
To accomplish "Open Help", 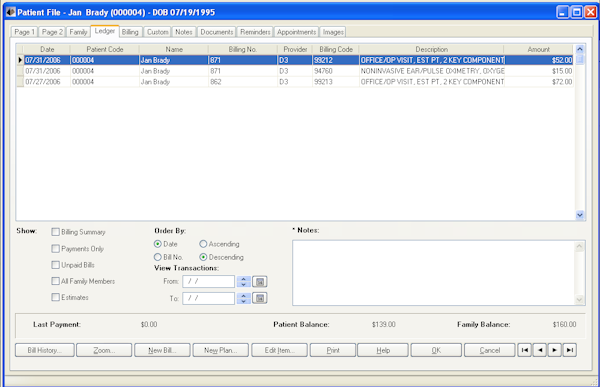I will 383,350.
